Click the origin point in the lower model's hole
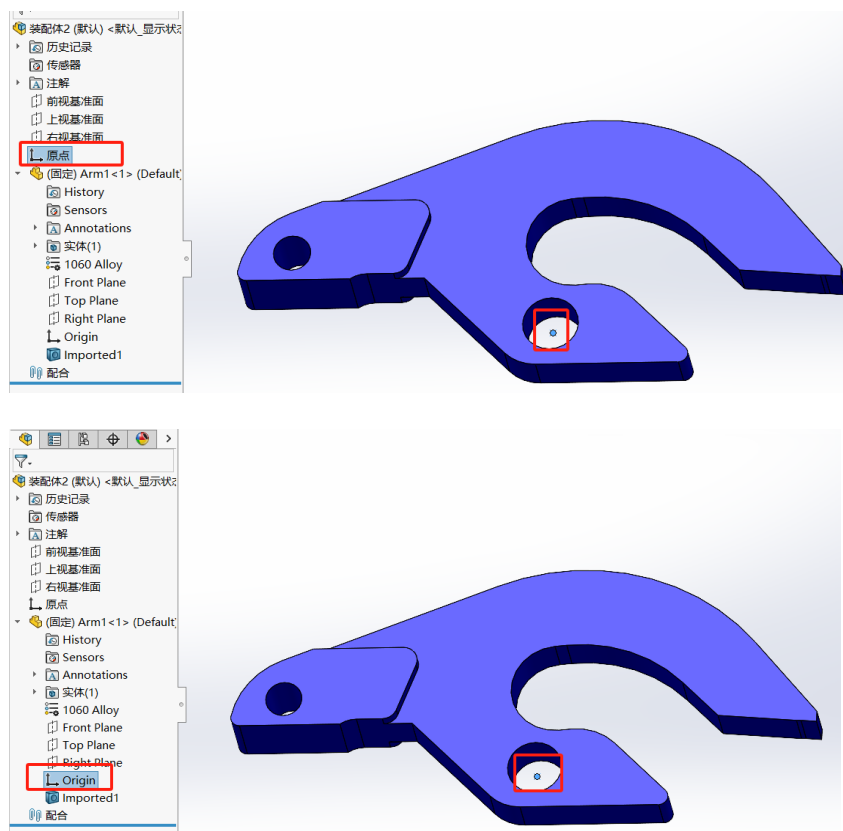Viewport: 843px width, 831px height. tap(538, 775)
